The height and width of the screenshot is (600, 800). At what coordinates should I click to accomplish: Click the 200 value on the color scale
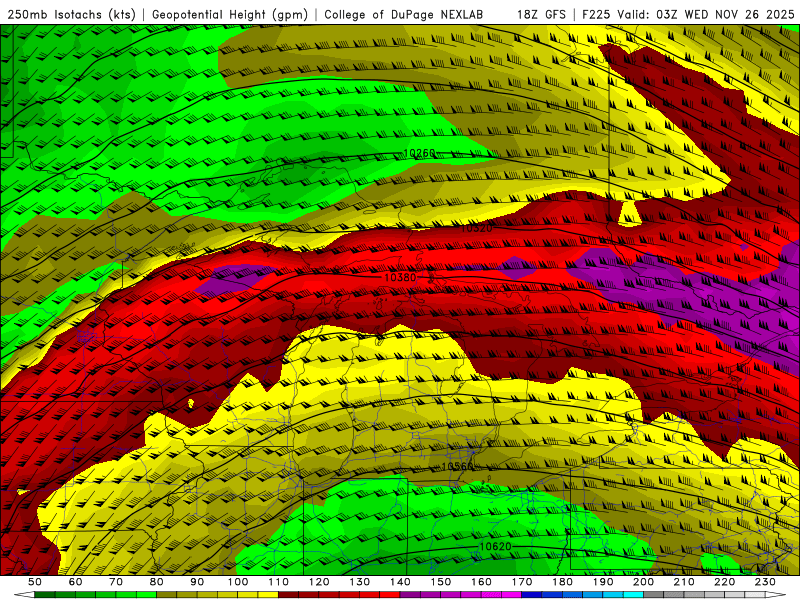644,582
